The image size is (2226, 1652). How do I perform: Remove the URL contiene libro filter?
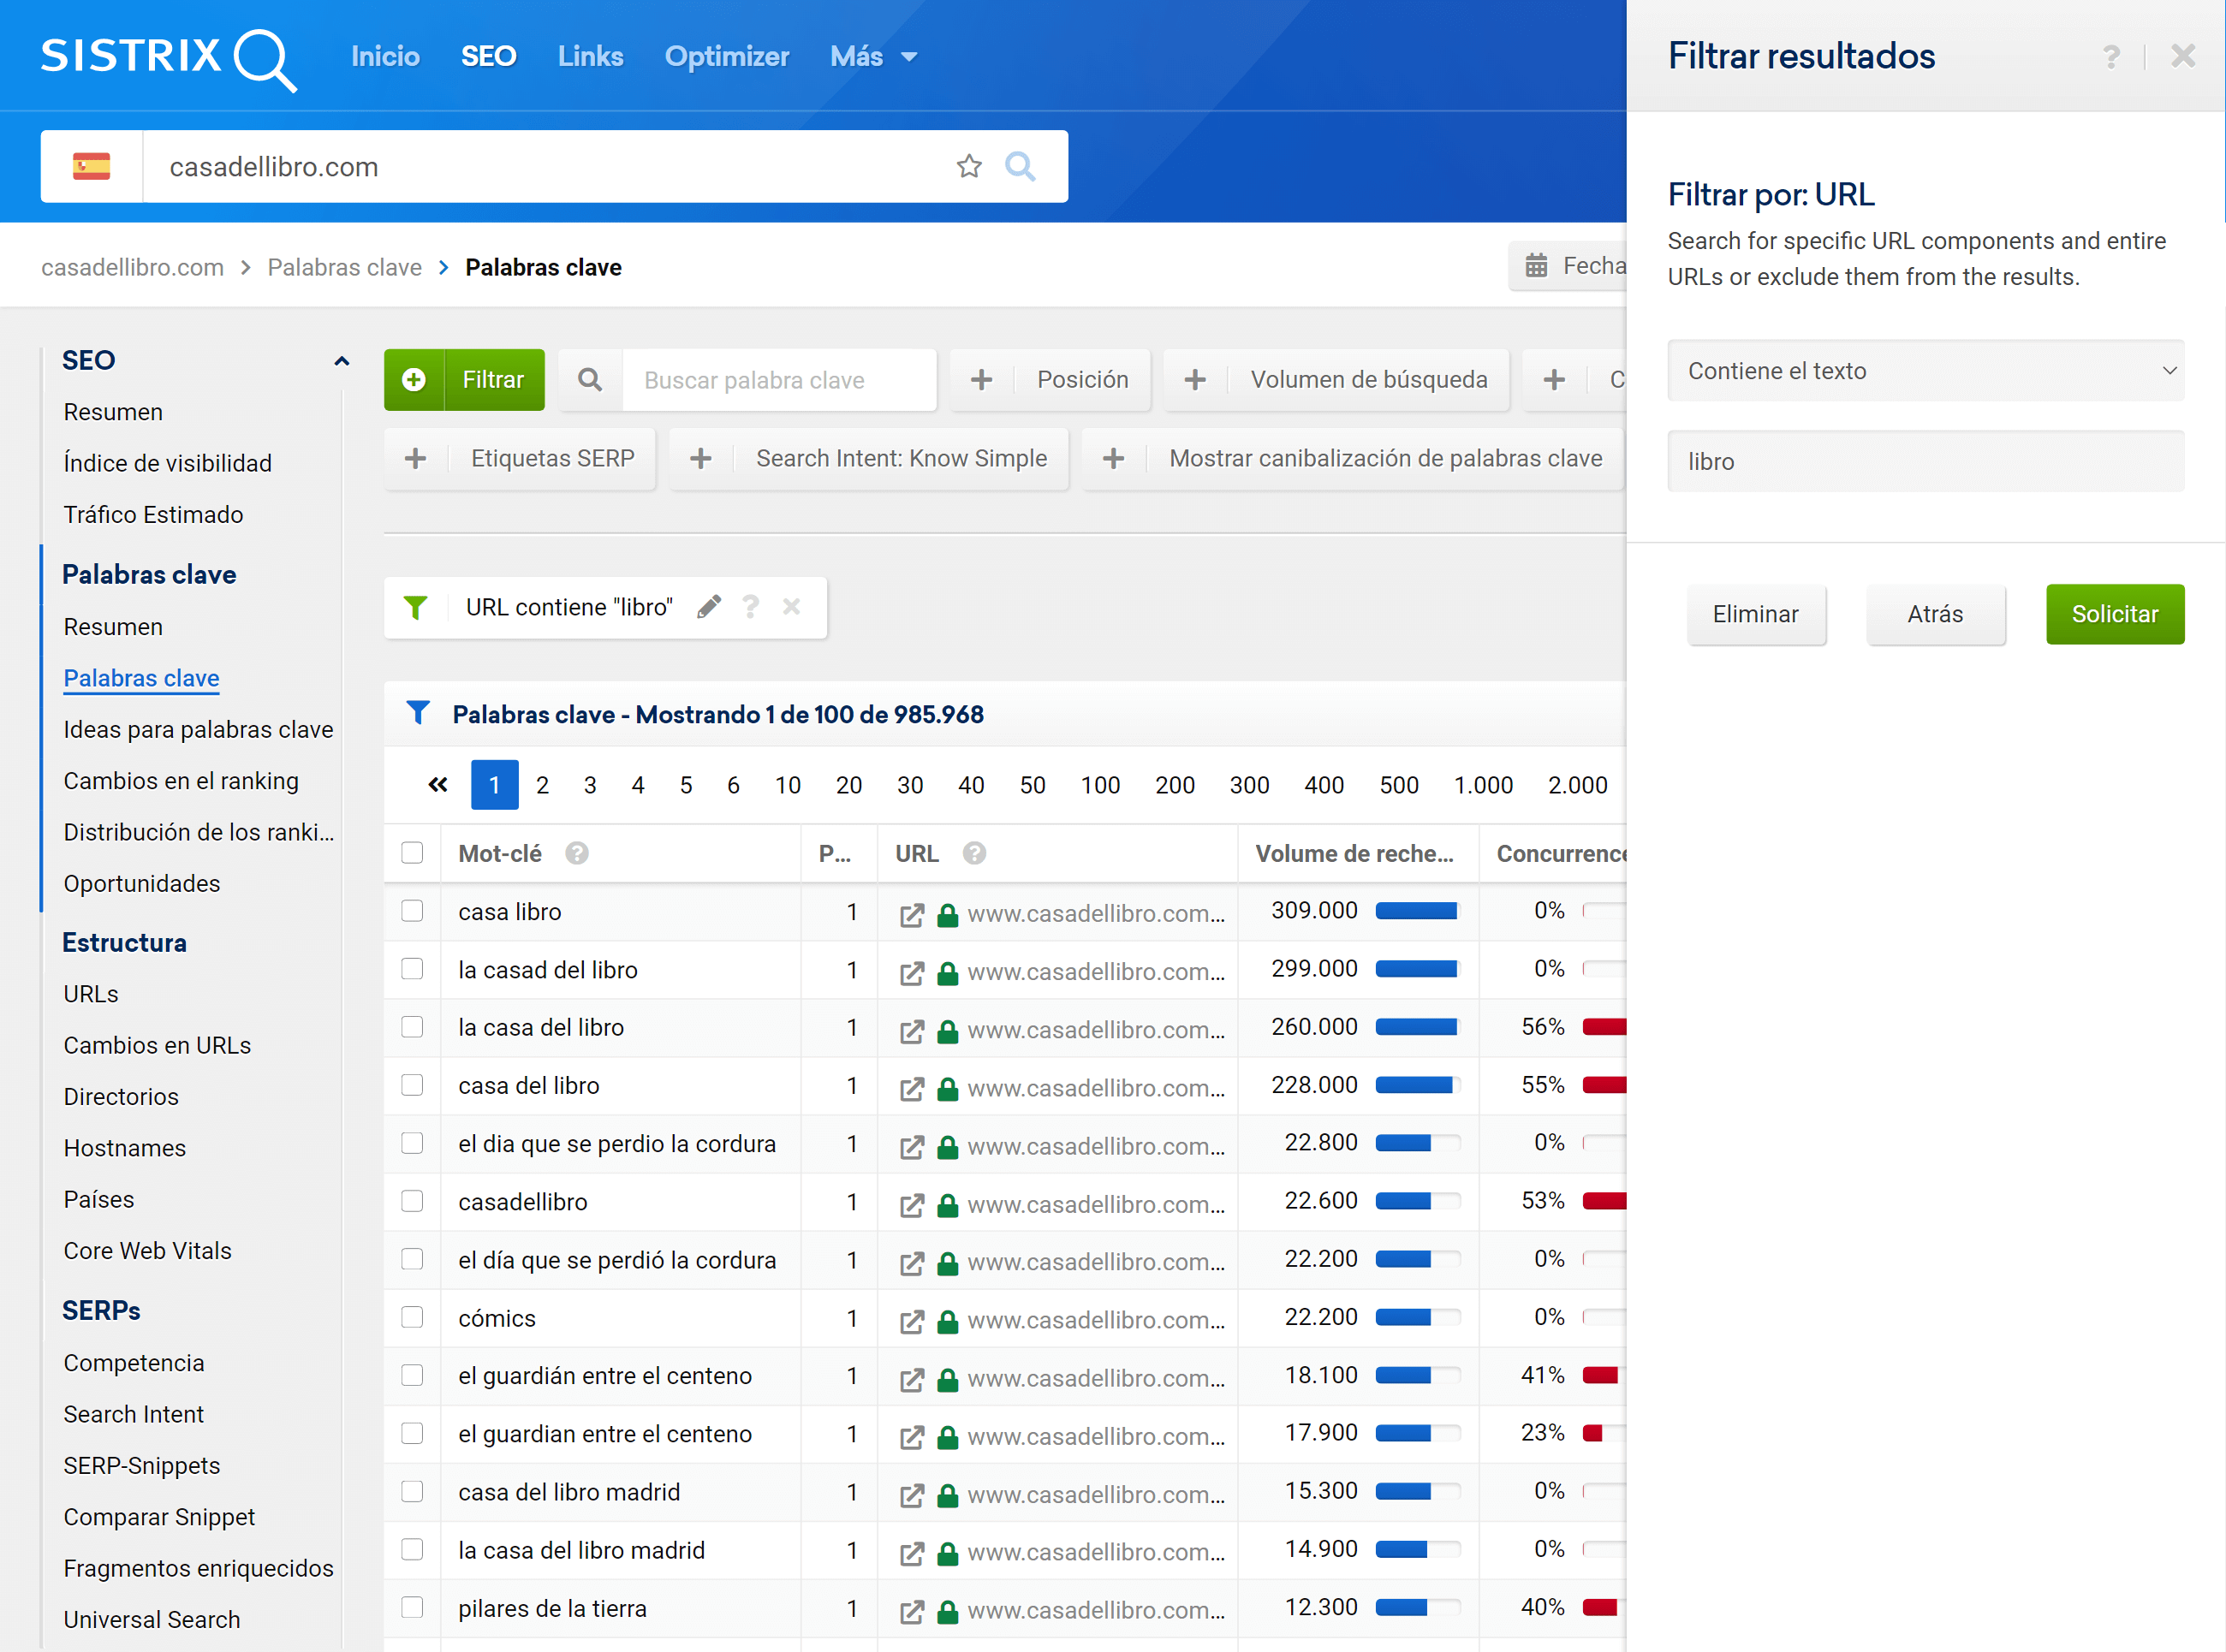791,607
